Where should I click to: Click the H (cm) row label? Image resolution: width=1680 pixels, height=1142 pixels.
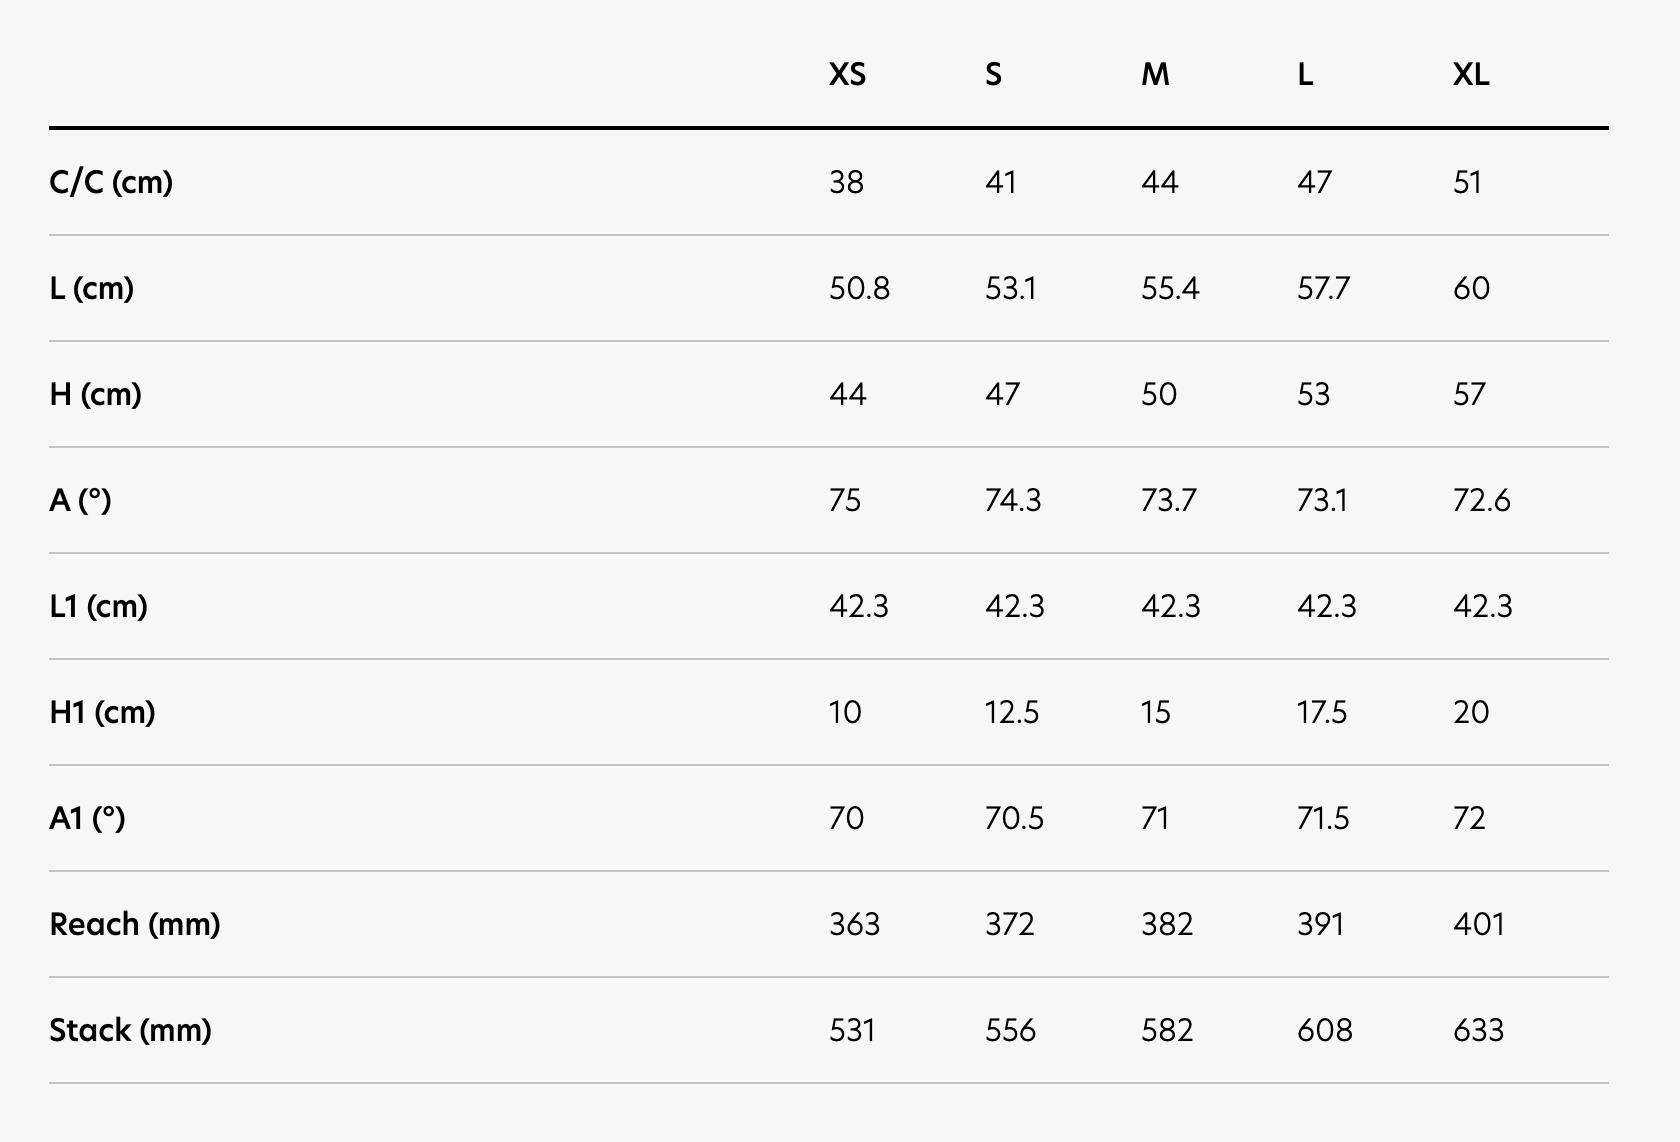pyautogui.click(x=95, y=394)
